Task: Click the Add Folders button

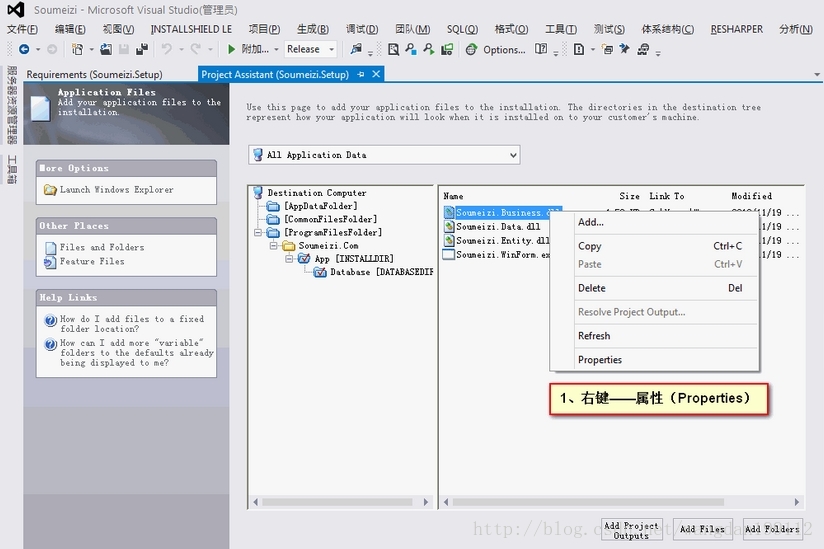Action: 772,529
